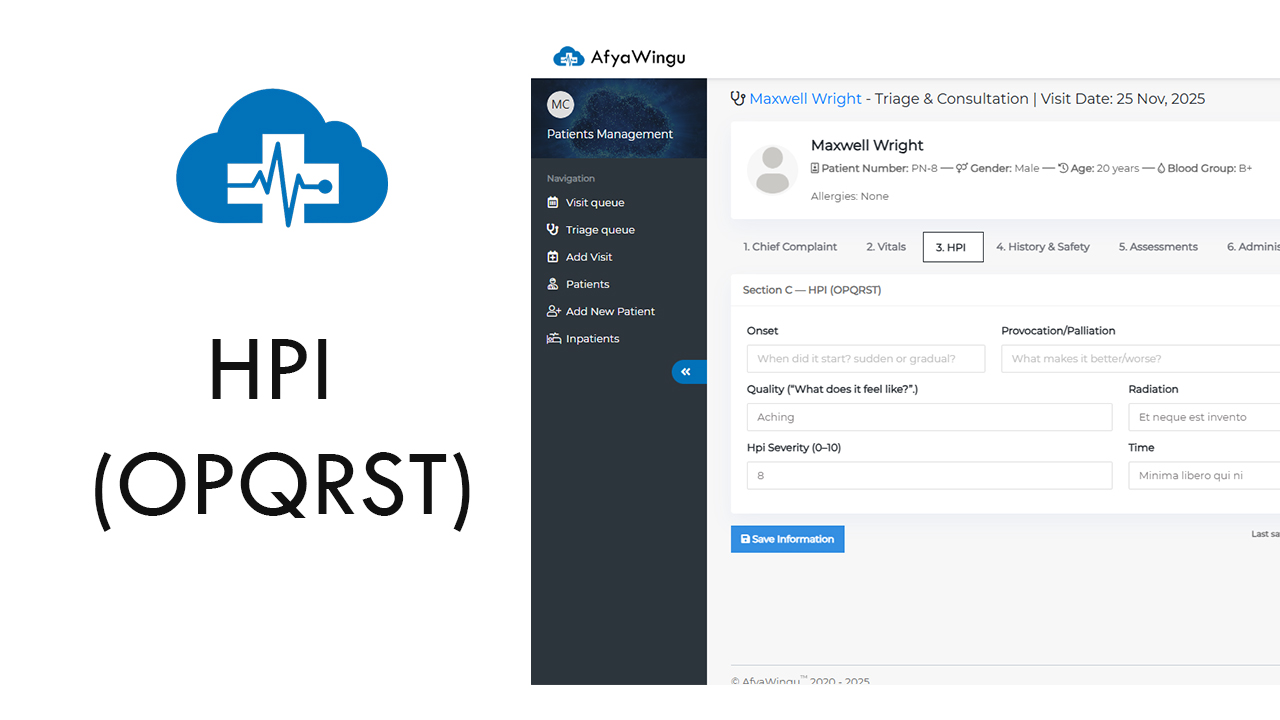This screenshot has width=1280, height=720.
Task: Open Inpatients via the hospital bed icon
Action: [x=553, y=338]
